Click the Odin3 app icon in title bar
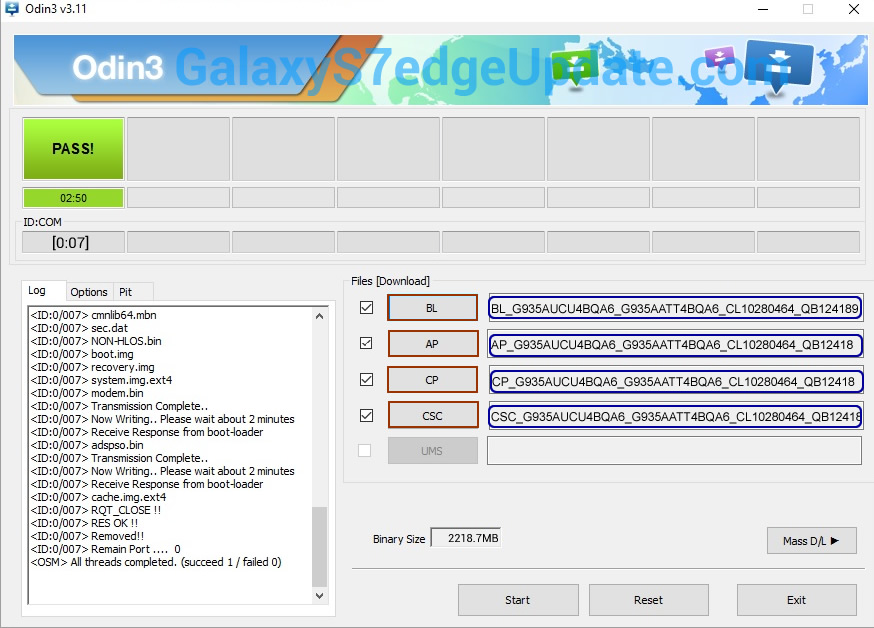This screenshot has height=628, width=874. tap(12, 9)
